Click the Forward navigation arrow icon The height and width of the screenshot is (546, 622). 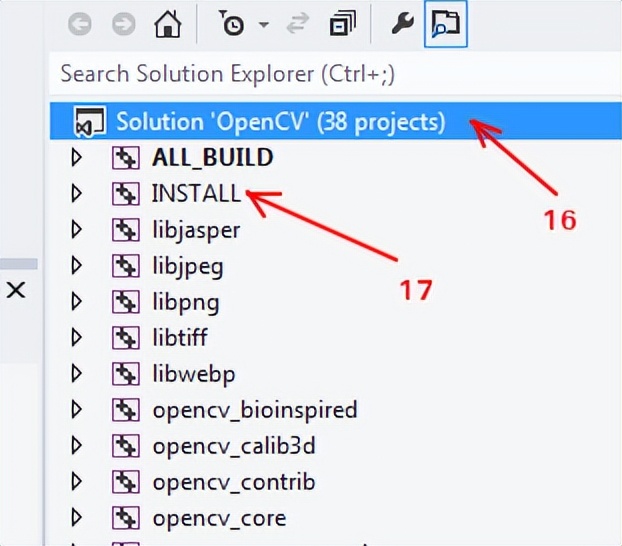coord(123,24)
